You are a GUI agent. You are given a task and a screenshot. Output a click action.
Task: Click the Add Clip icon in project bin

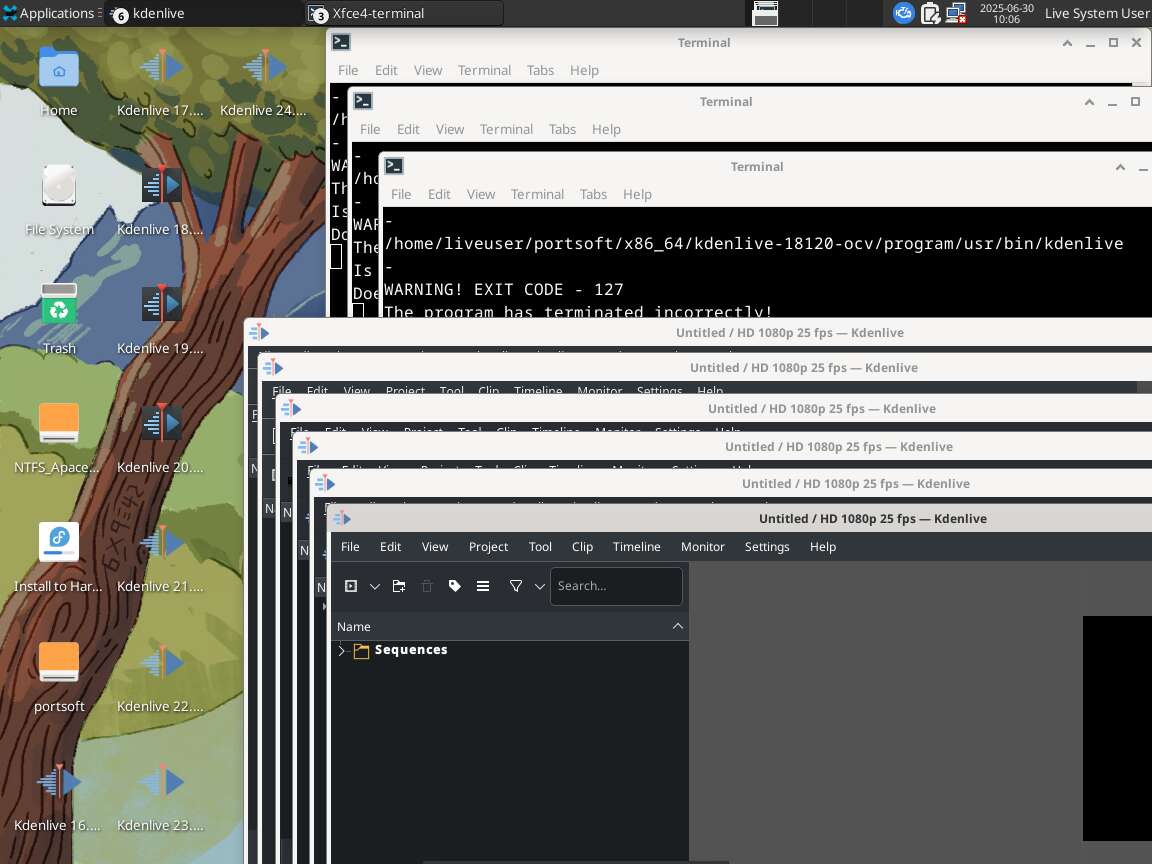click(351, 586)
